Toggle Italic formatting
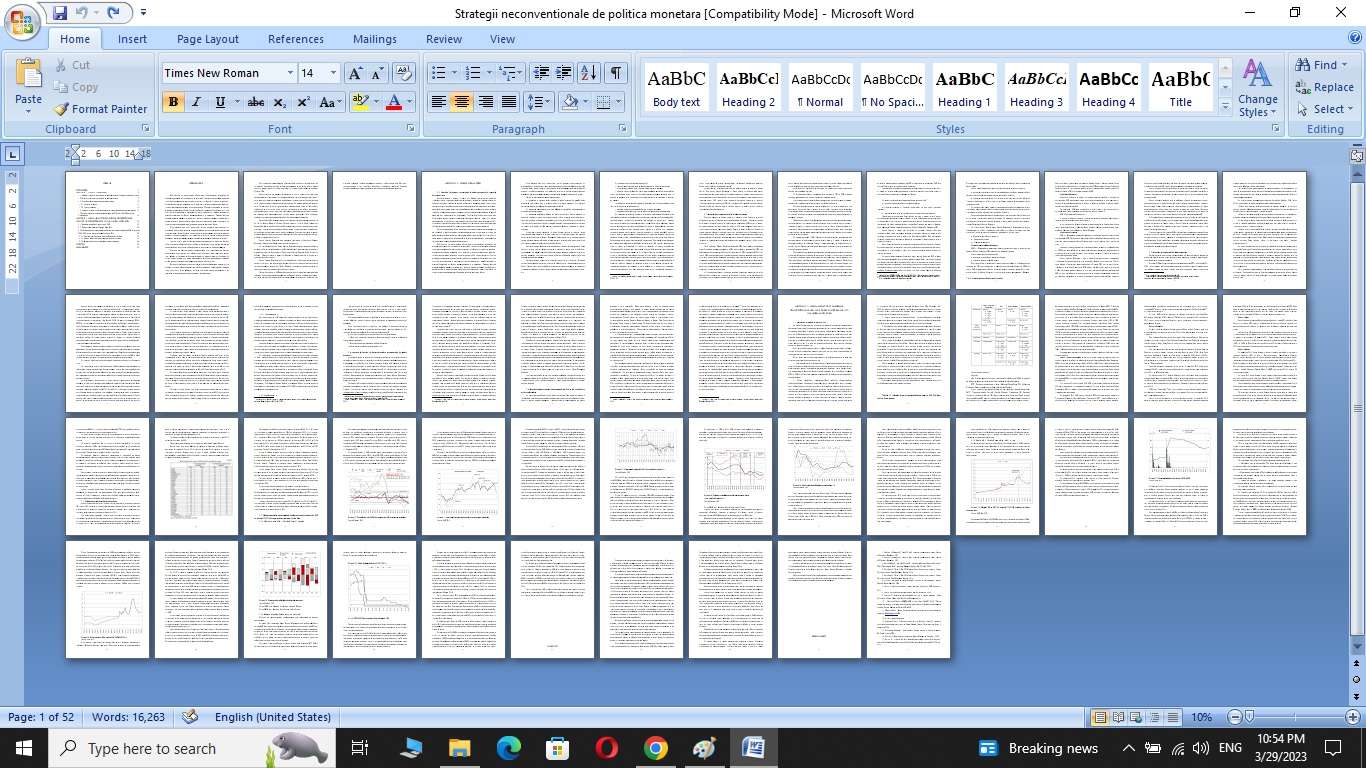1366x768 pixels. [x=196, y=102]
